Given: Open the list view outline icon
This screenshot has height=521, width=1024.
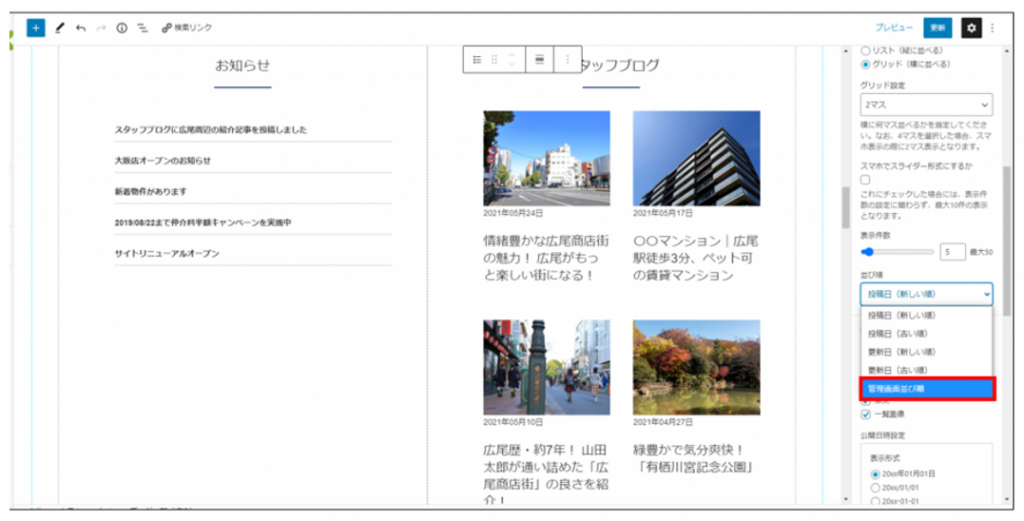Looking at the screenshot, I should coord(142,28).
